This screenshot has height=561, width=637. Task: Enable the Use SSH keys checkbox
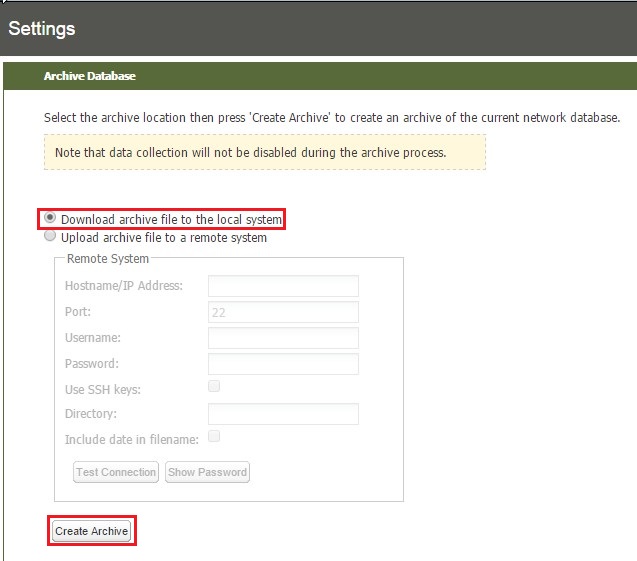tap(214, 386)
